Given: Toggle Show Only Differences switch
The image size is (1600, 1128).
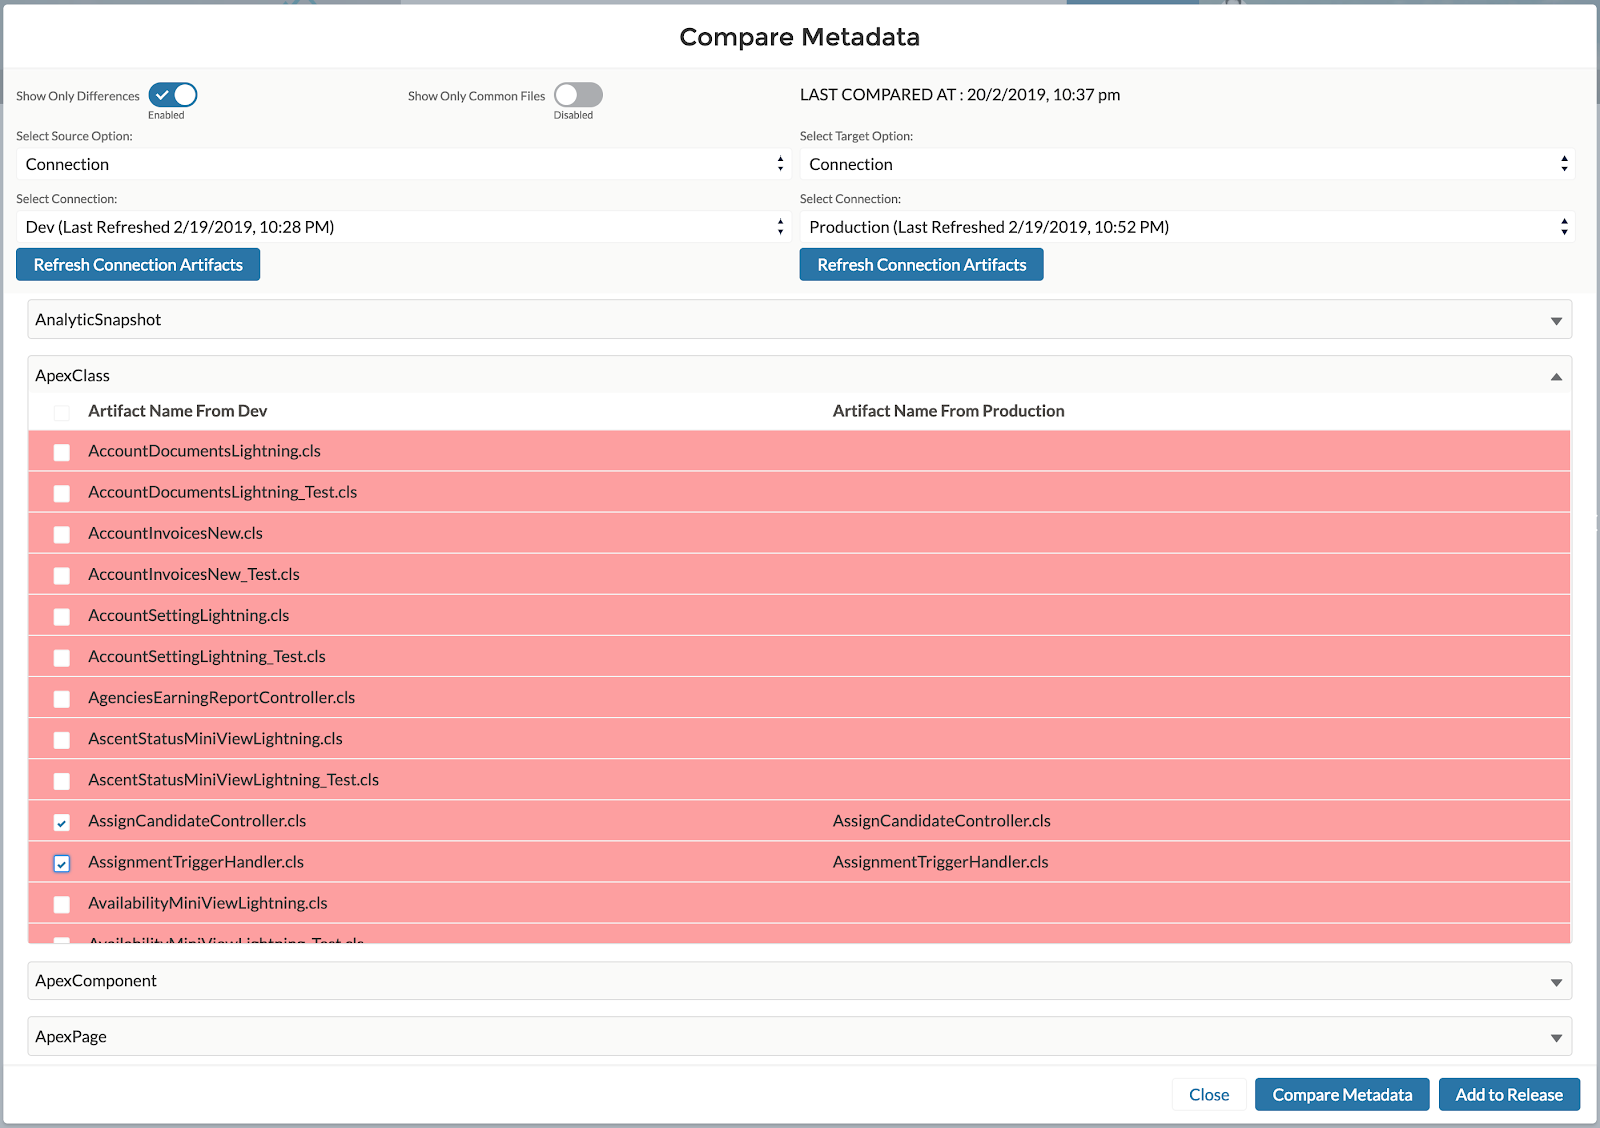Looking at the screenshot, I should (x=173, y=95).
